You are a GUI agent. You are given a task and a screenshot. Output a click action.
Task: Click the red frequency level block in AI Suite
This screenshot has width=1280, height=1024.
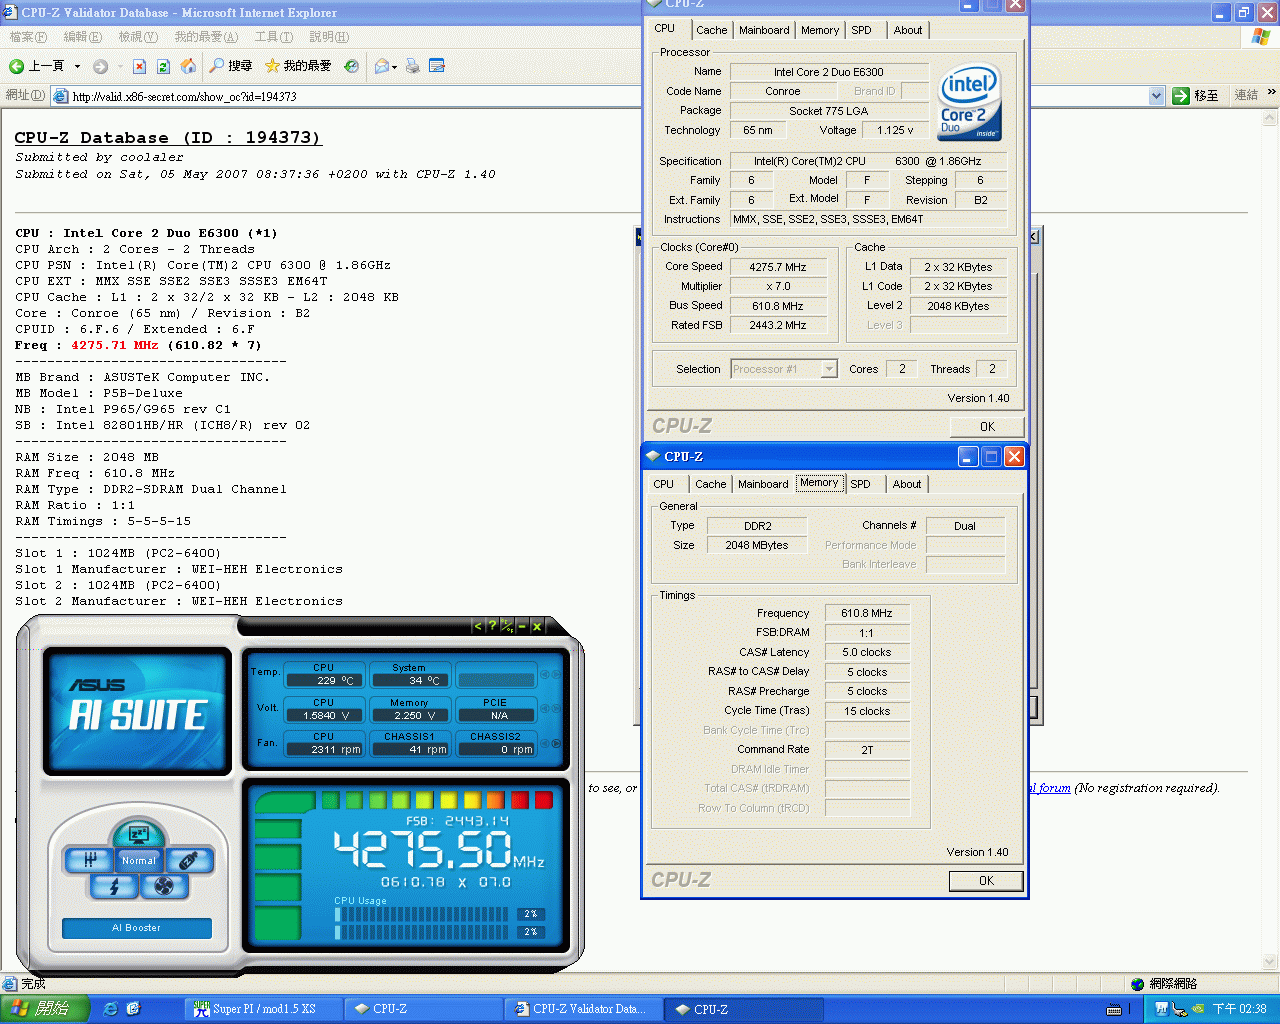point(544,800)
